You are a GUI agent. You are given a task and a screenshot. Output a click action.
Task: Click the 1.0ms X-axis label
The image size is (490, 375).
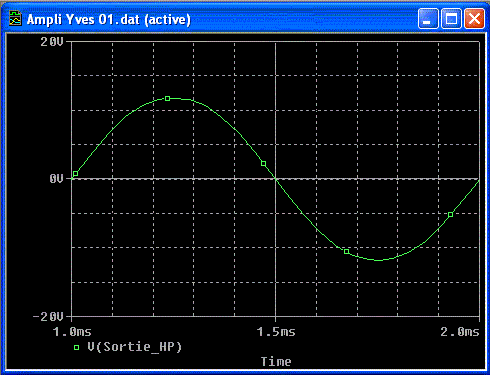tap(72, 332)
